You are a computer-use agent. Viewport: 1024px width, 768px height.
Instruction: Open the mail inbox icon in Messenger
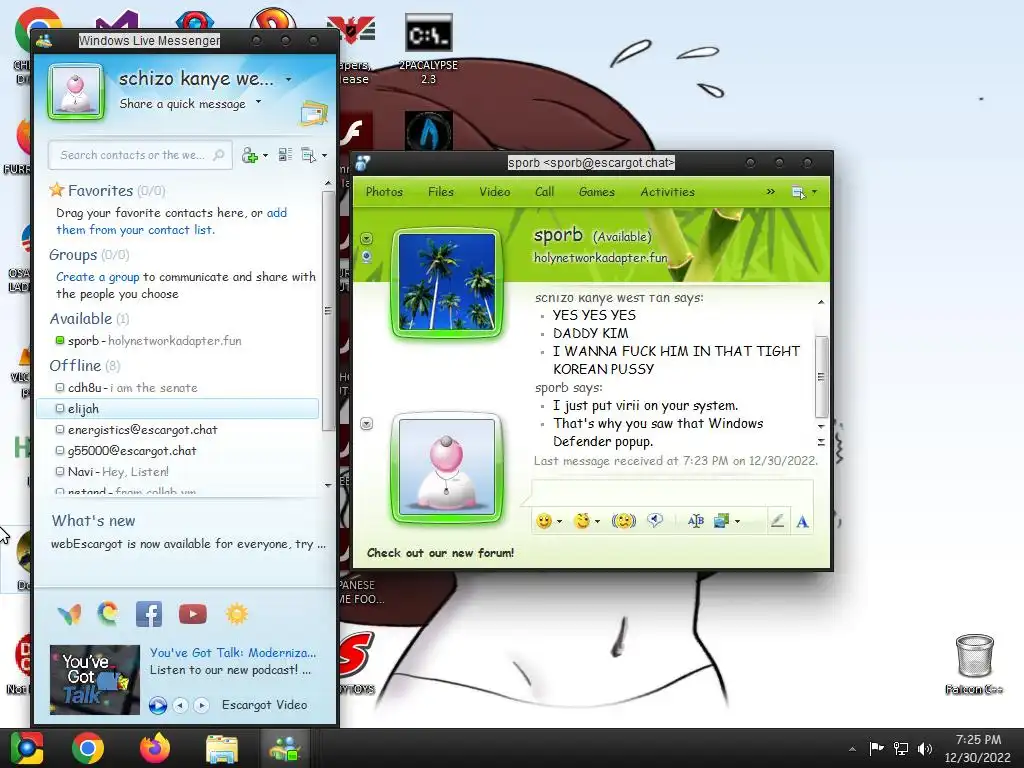tap(313, 113)
